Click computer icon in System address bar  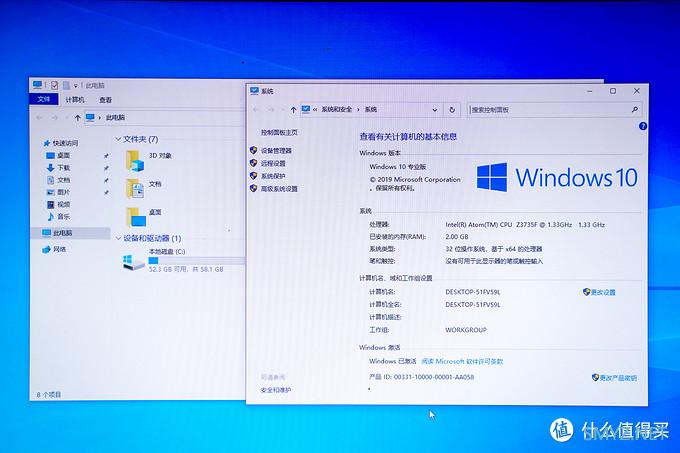click(306, 109)
